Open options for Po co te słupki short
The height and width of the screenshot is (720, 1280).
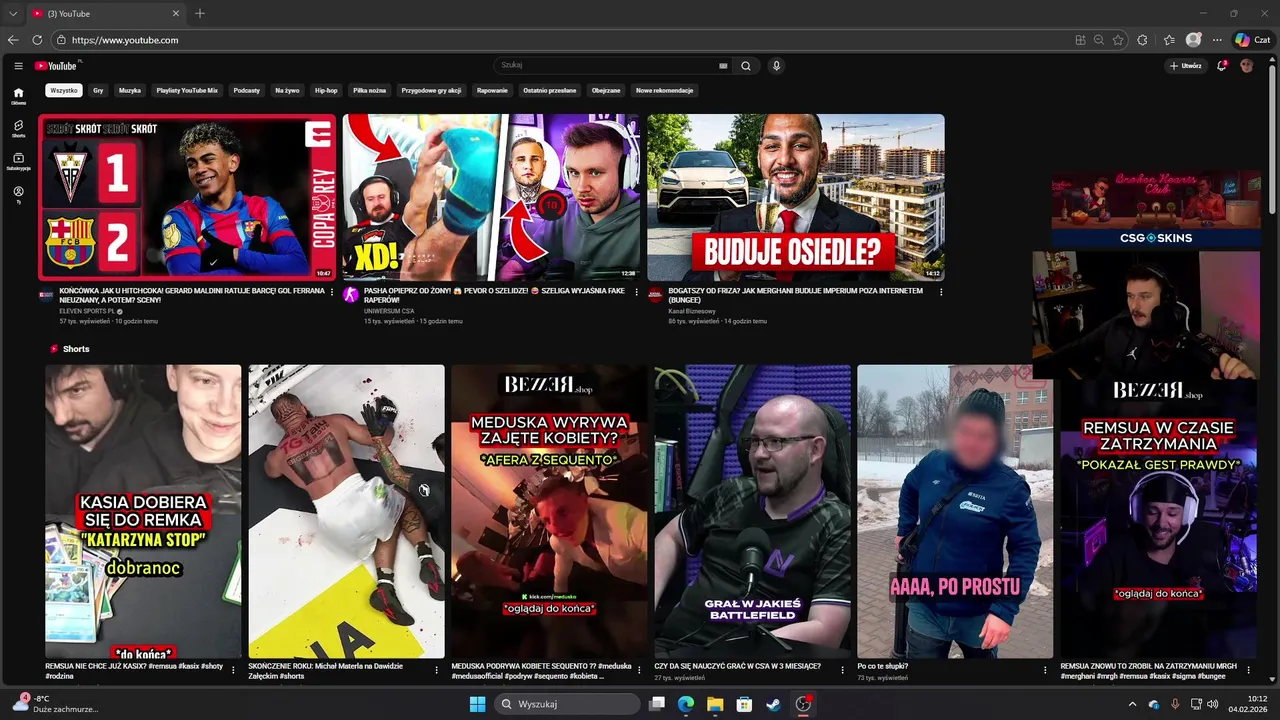[1046, 670]
